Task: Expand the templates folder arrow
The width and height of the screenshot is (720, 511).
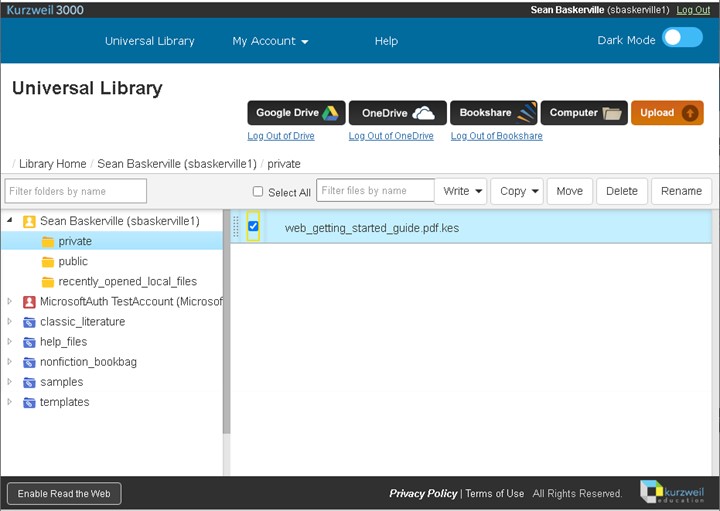Action: click(10, 402)
